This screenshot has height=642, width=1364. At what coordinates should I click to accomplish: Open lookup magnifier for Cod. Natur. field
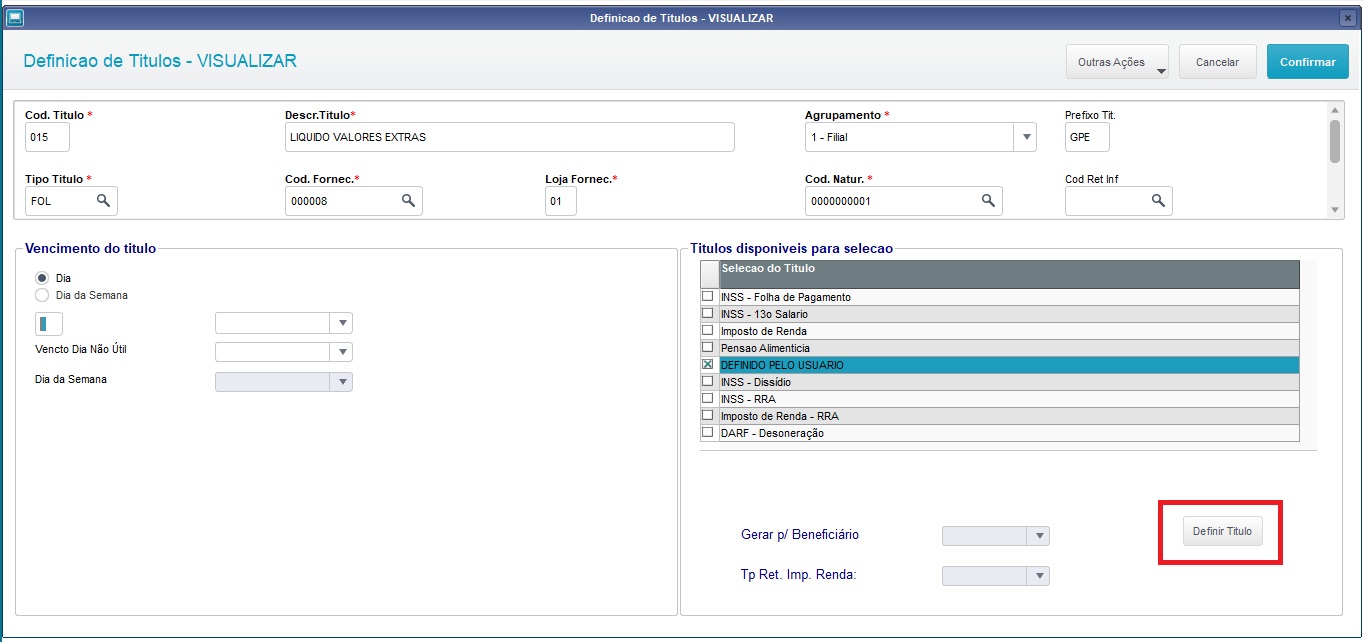988,201
